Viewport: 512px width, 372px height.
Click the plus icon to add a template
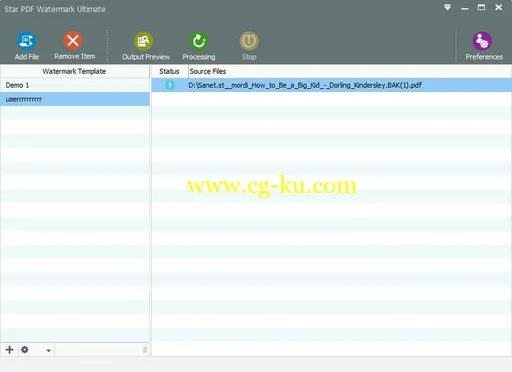pyautogui.click(x=10, y=350)
